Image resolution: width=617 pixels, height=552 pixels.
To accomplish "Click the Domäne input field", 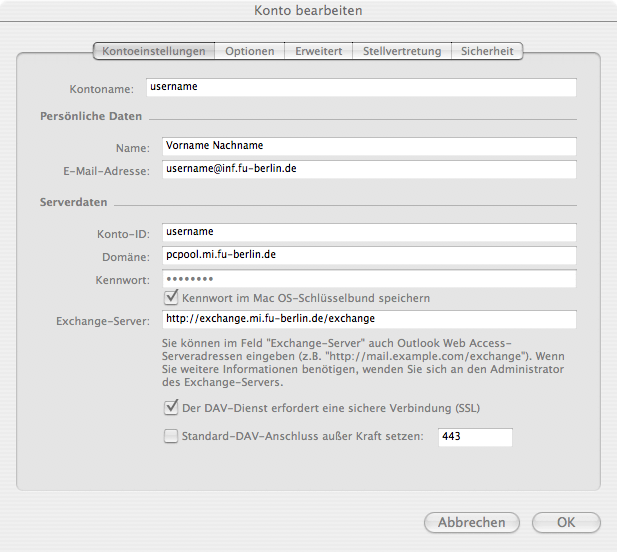I will coord(369,255).
